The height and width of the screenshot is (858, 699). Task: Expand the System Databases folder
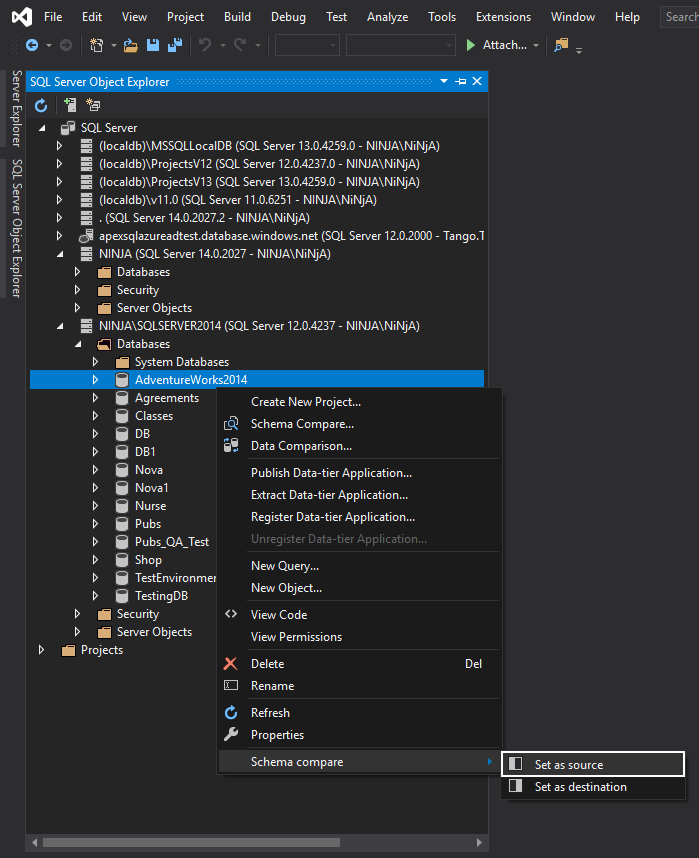pyautogui.click(x=96, y=362)
